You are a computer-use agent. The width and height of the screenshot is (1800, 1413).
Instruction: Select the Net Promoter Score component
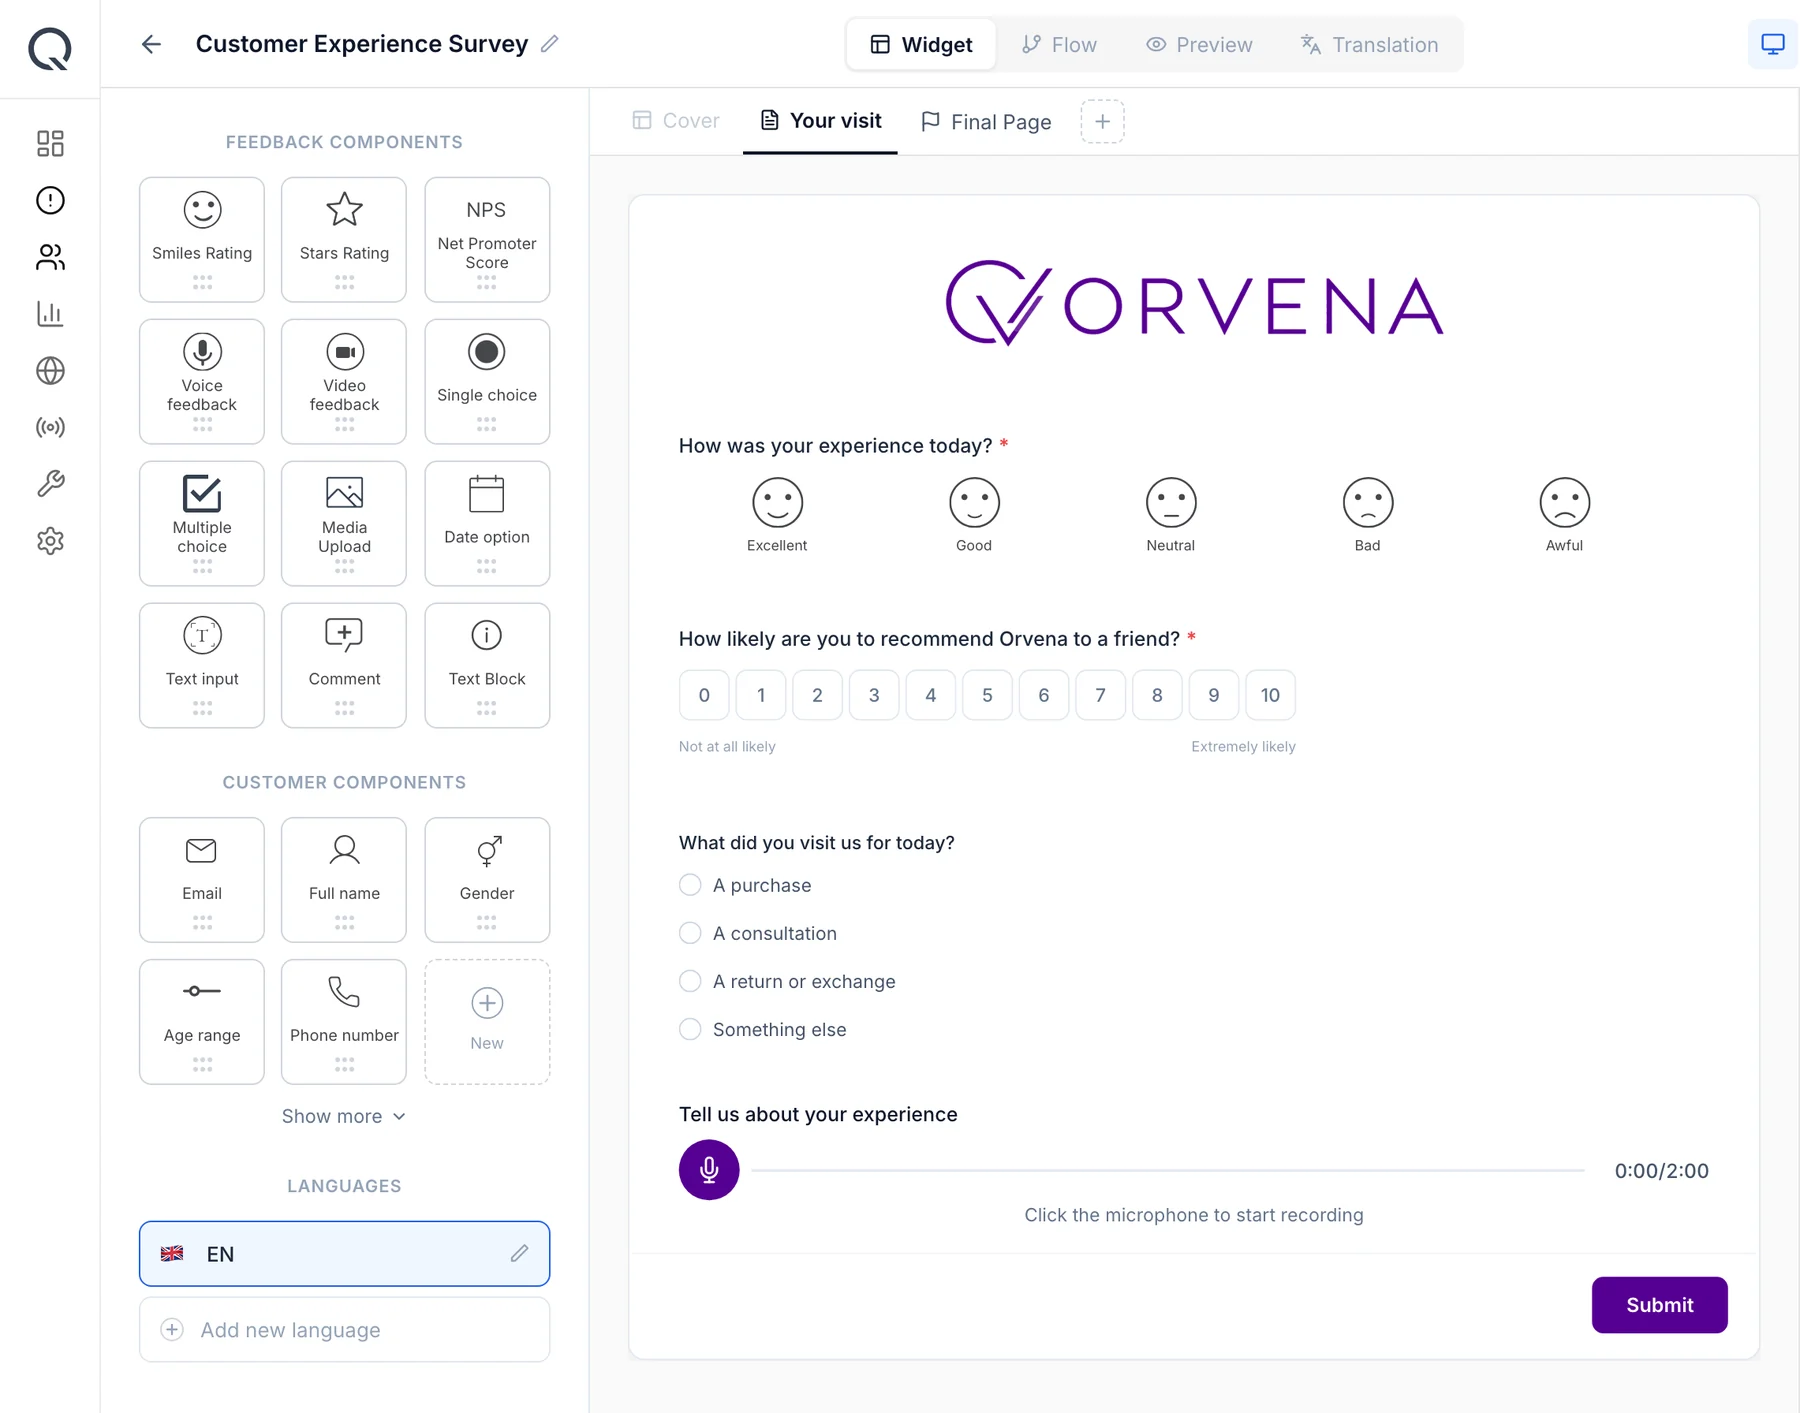(487, 240)
